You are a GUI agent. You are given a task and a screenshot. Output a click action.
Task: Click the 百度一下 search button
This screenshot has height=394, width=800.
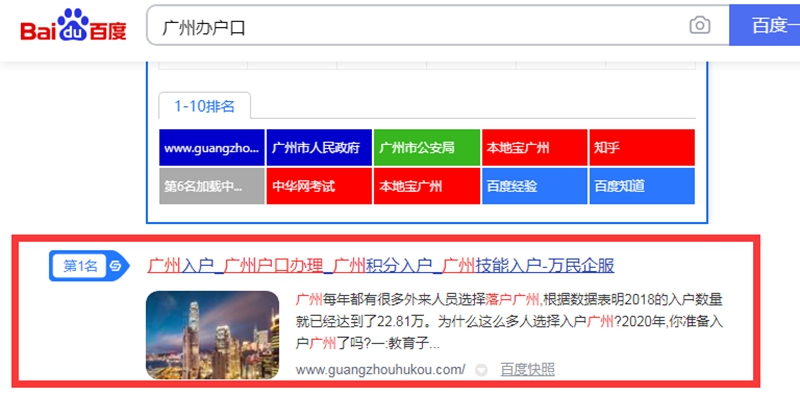(764, 26)
